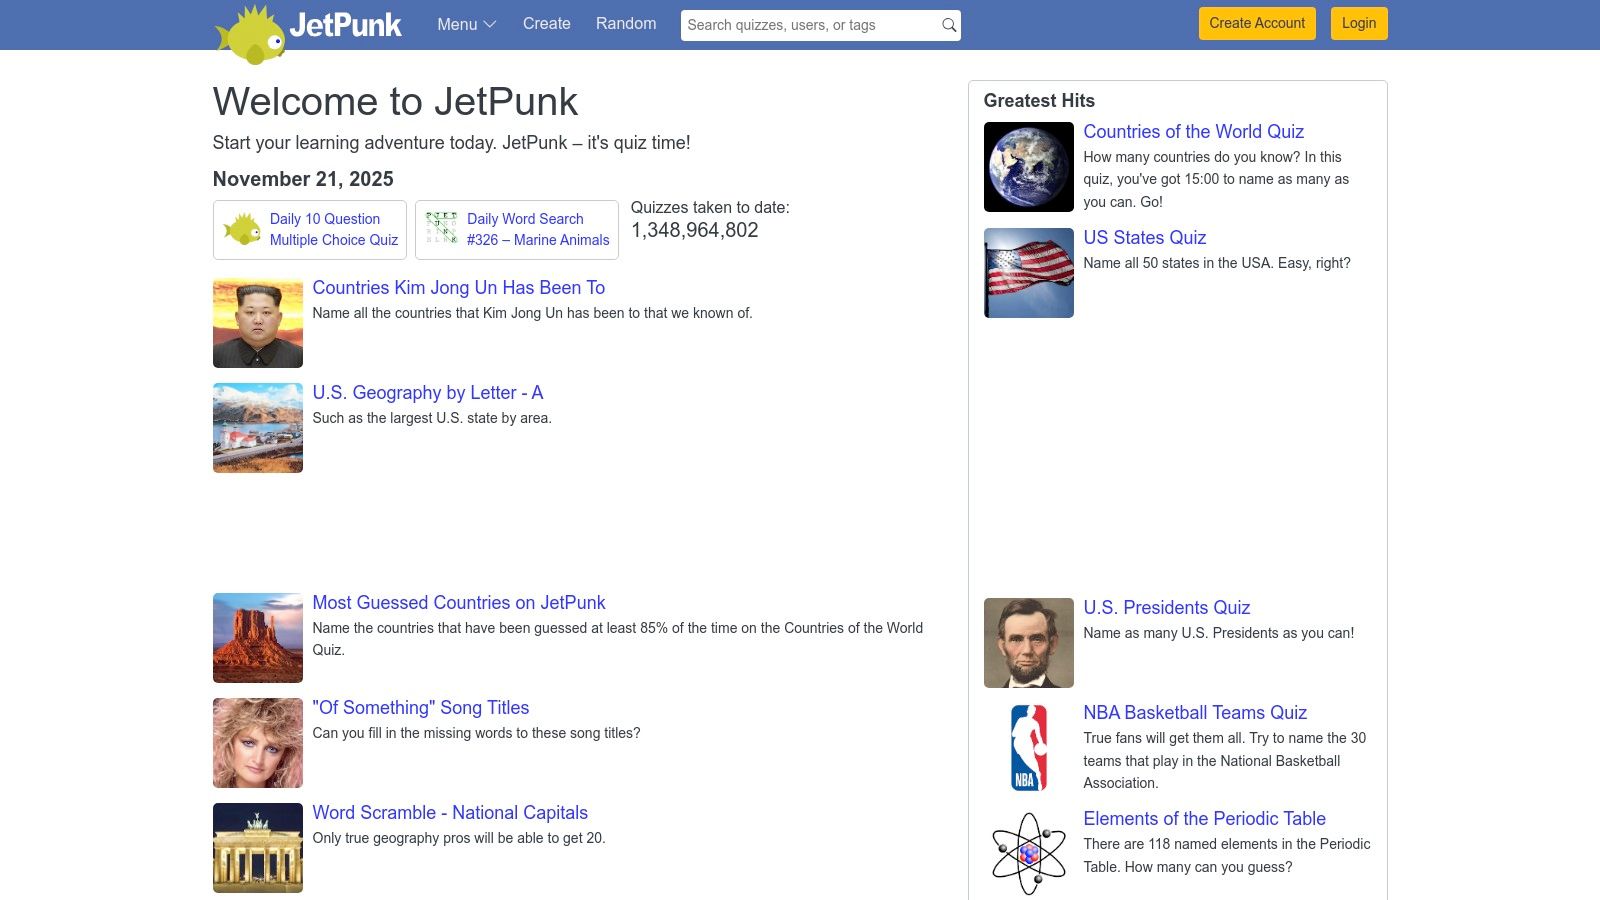Select the Create menu item

[x=546, y=24]
